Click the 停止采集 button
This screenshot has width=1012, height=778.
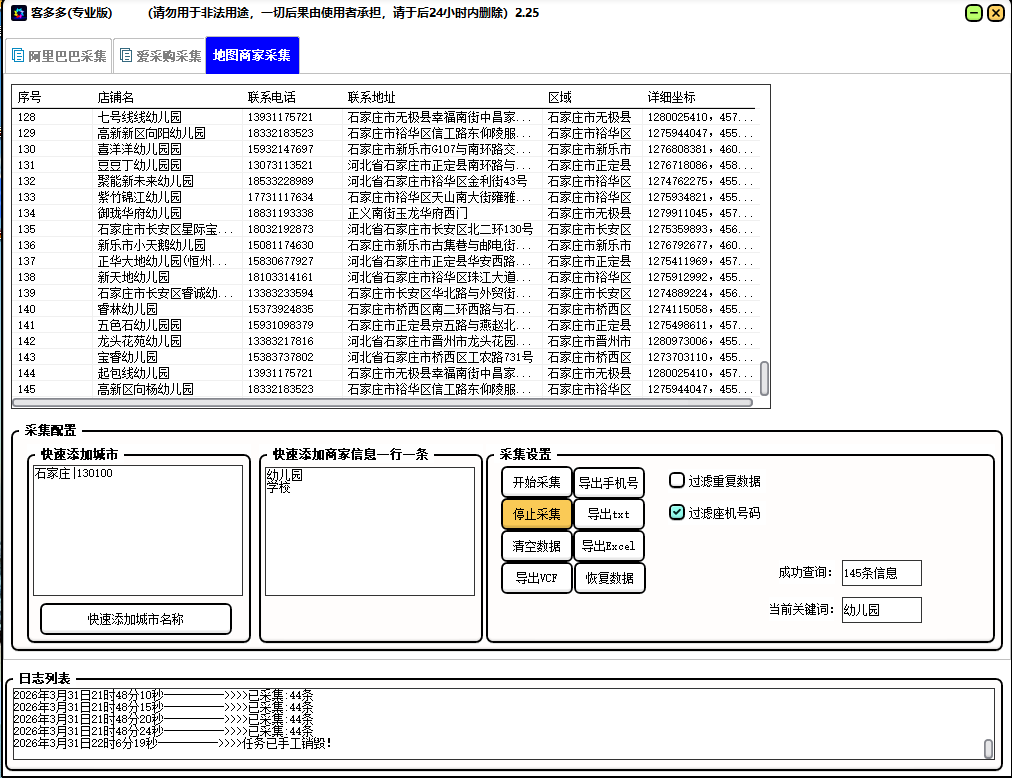[x=536, y=514]
